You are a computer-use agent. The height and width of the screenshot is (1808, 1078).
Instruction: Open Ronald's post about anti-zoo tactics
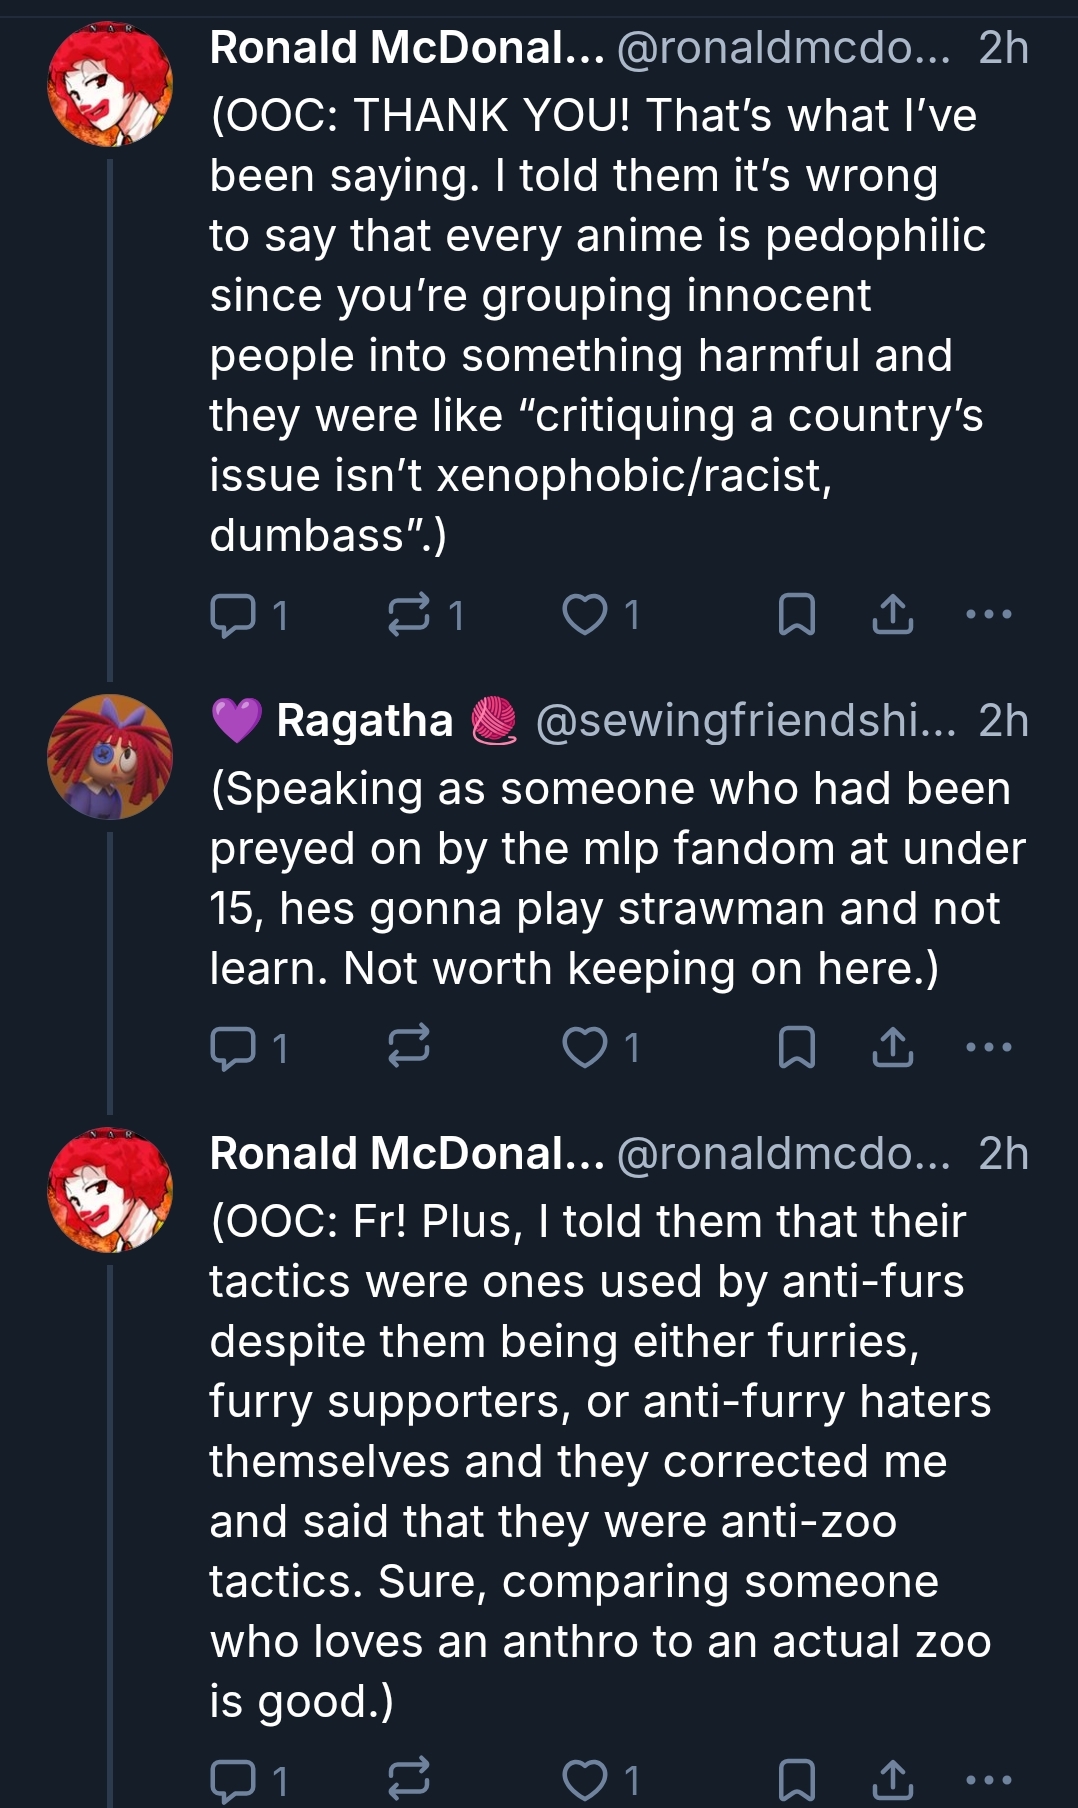pos(600,1460)
